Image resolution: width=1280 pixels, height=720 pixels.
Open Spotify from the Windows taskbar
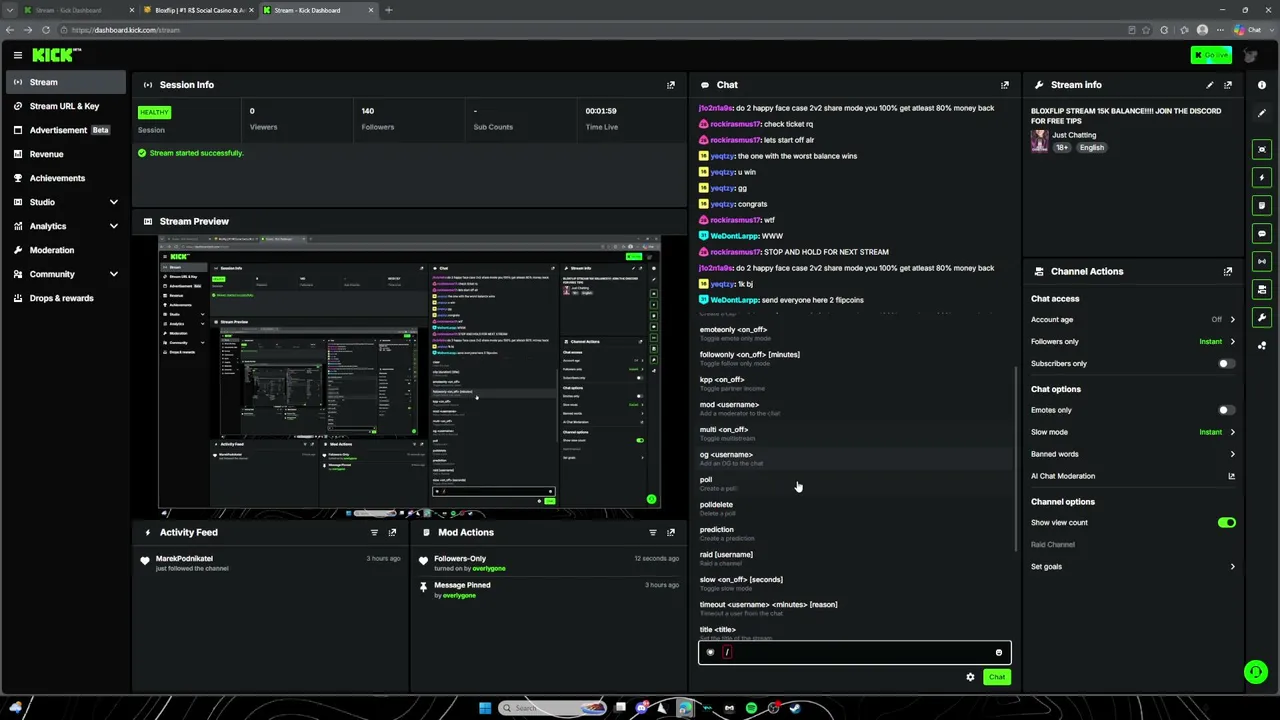pyautogui.click(x=751, y=708)
